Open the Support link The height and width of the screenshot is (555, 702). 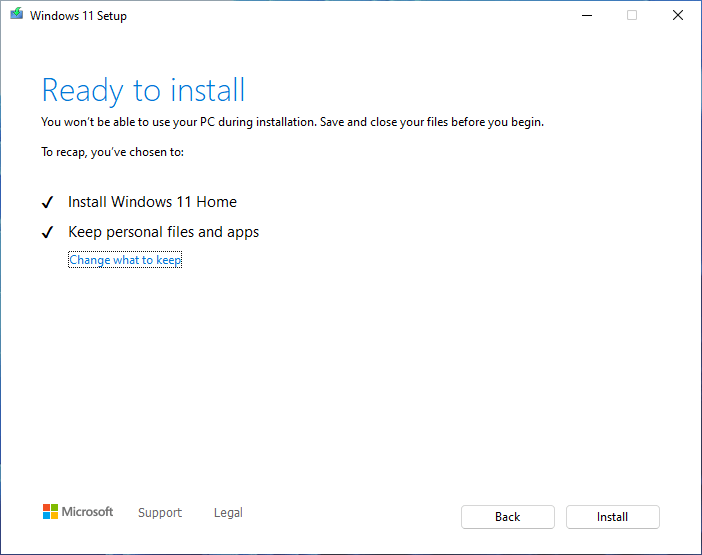pyautogui.click(x=160, y=512)
